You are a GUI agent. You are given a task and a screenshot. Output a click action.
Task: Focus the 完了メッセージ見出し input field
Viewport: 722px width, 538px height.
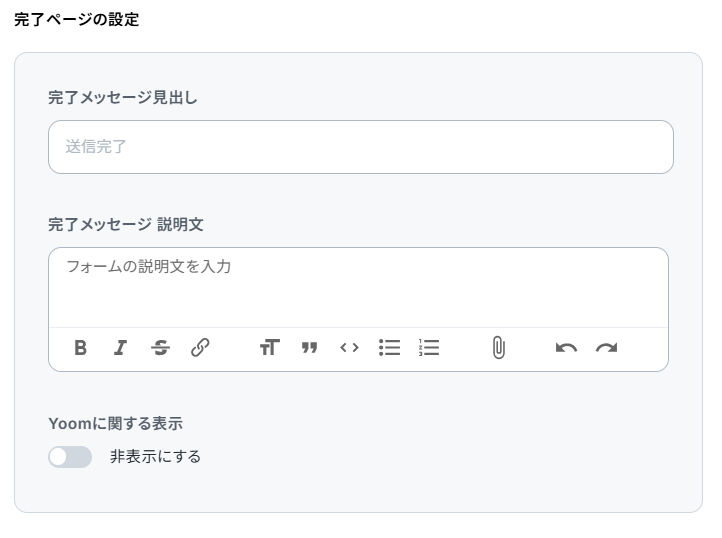(x=361, y=147)
